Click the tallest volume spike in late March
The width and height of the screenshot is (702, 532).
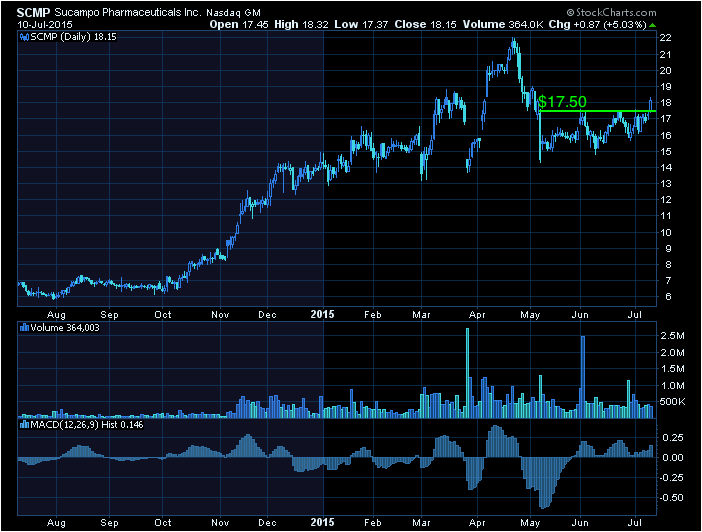pos(467,373)
